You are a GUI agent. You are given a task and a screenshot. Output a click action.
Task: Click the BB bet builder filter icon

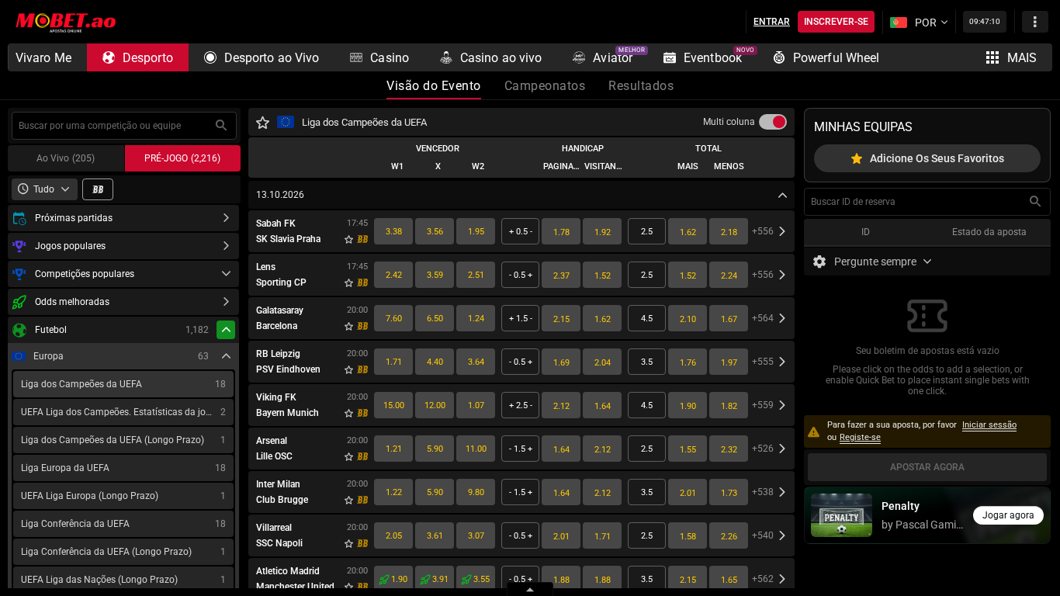tap(97, 189)
